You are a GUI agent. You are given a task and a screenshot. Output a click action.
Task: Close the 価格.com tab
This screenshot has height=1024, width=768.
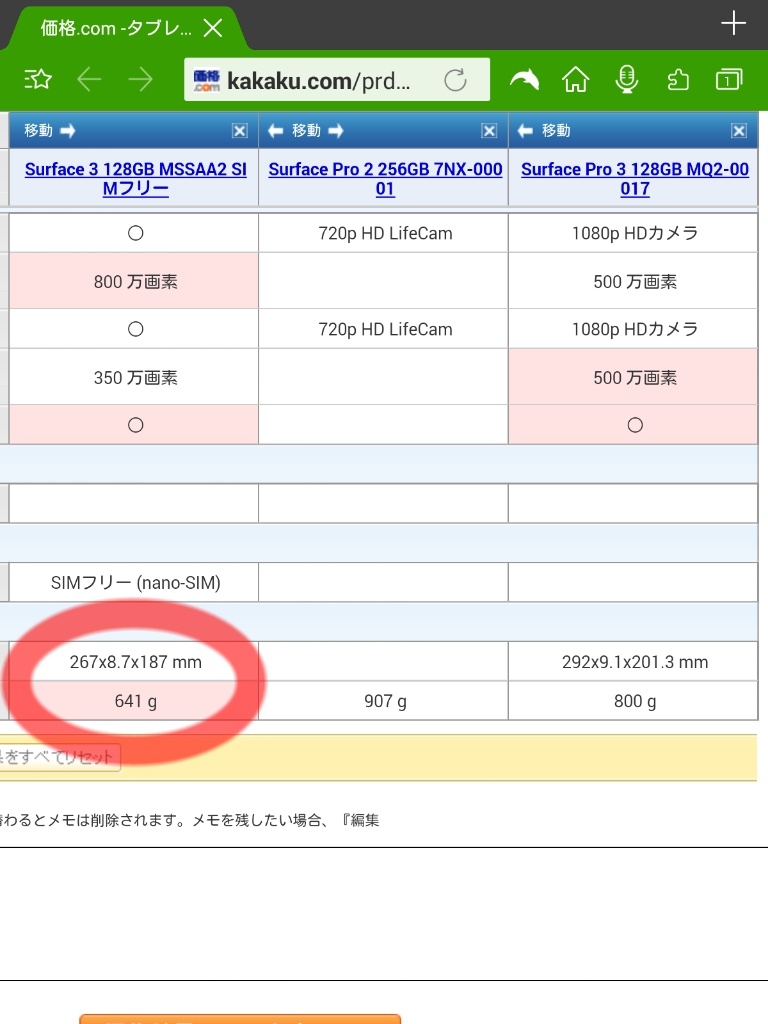coord(213,27)
